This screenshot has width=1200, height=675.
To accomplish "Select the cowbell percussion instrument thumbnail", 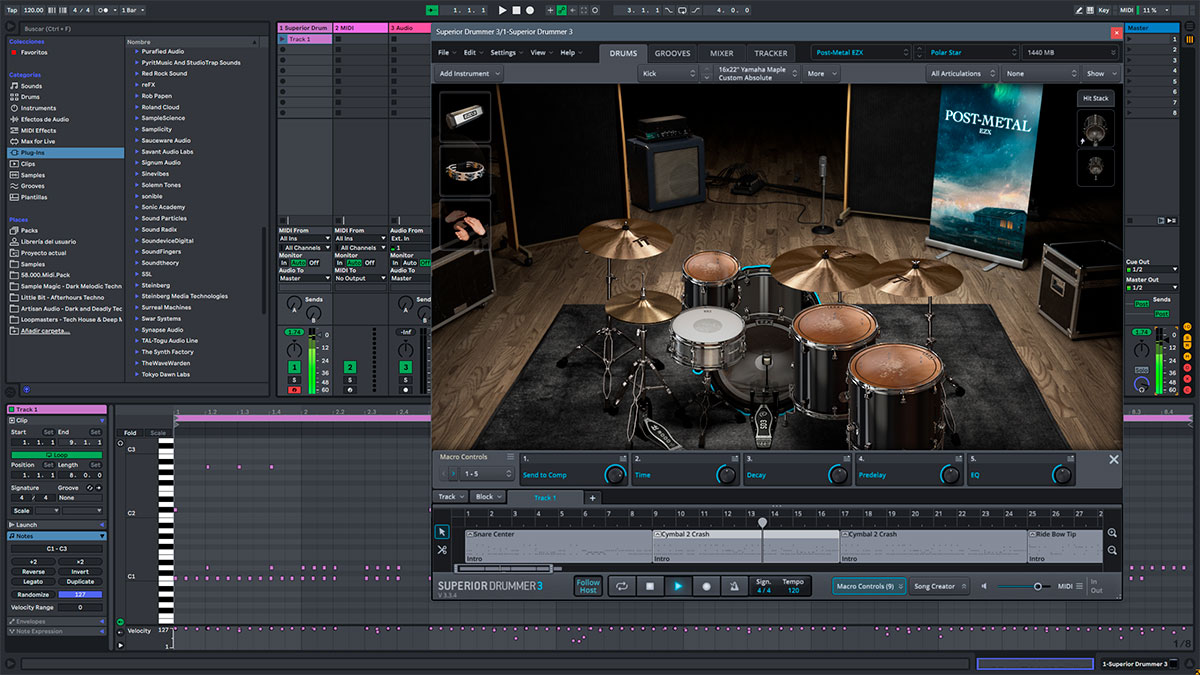I will tap(465, 117).
